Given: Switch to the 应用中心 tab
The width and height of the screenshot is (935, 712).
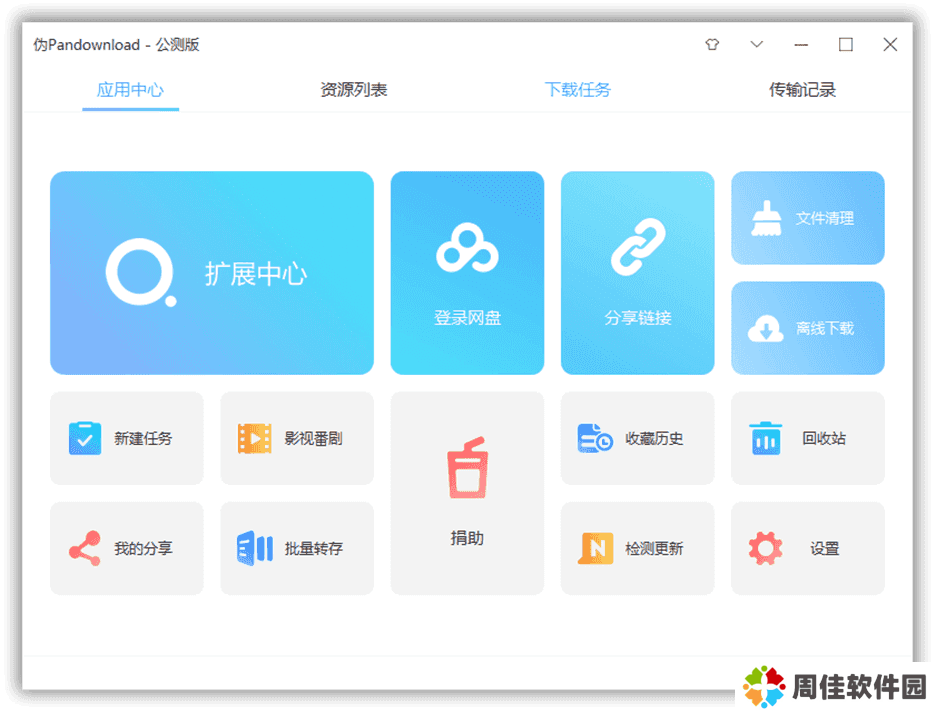Looking at the screenshot, I should point(130,90).
